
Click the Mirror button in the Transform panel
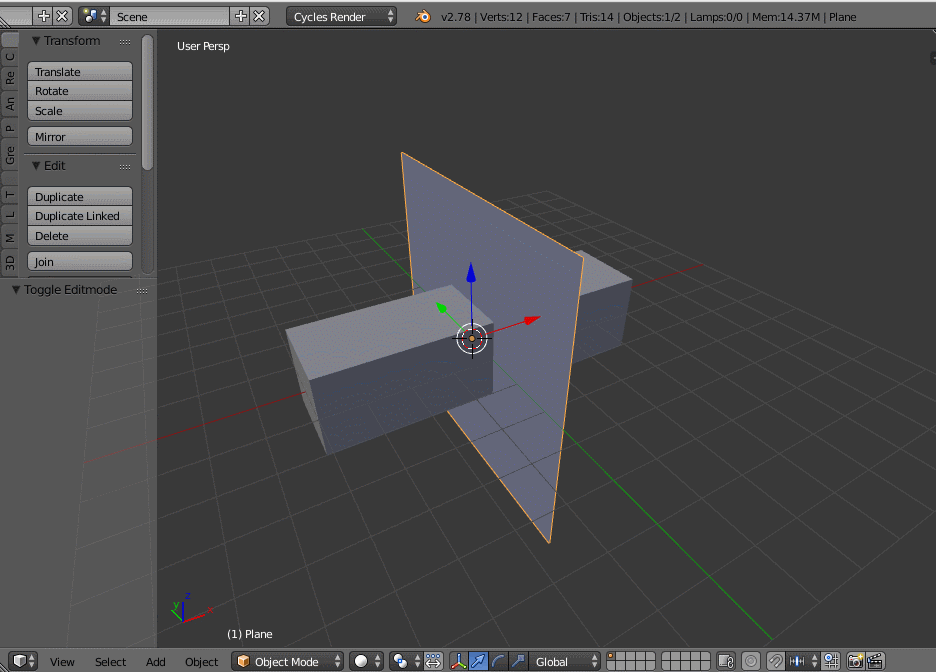point(79,136)
